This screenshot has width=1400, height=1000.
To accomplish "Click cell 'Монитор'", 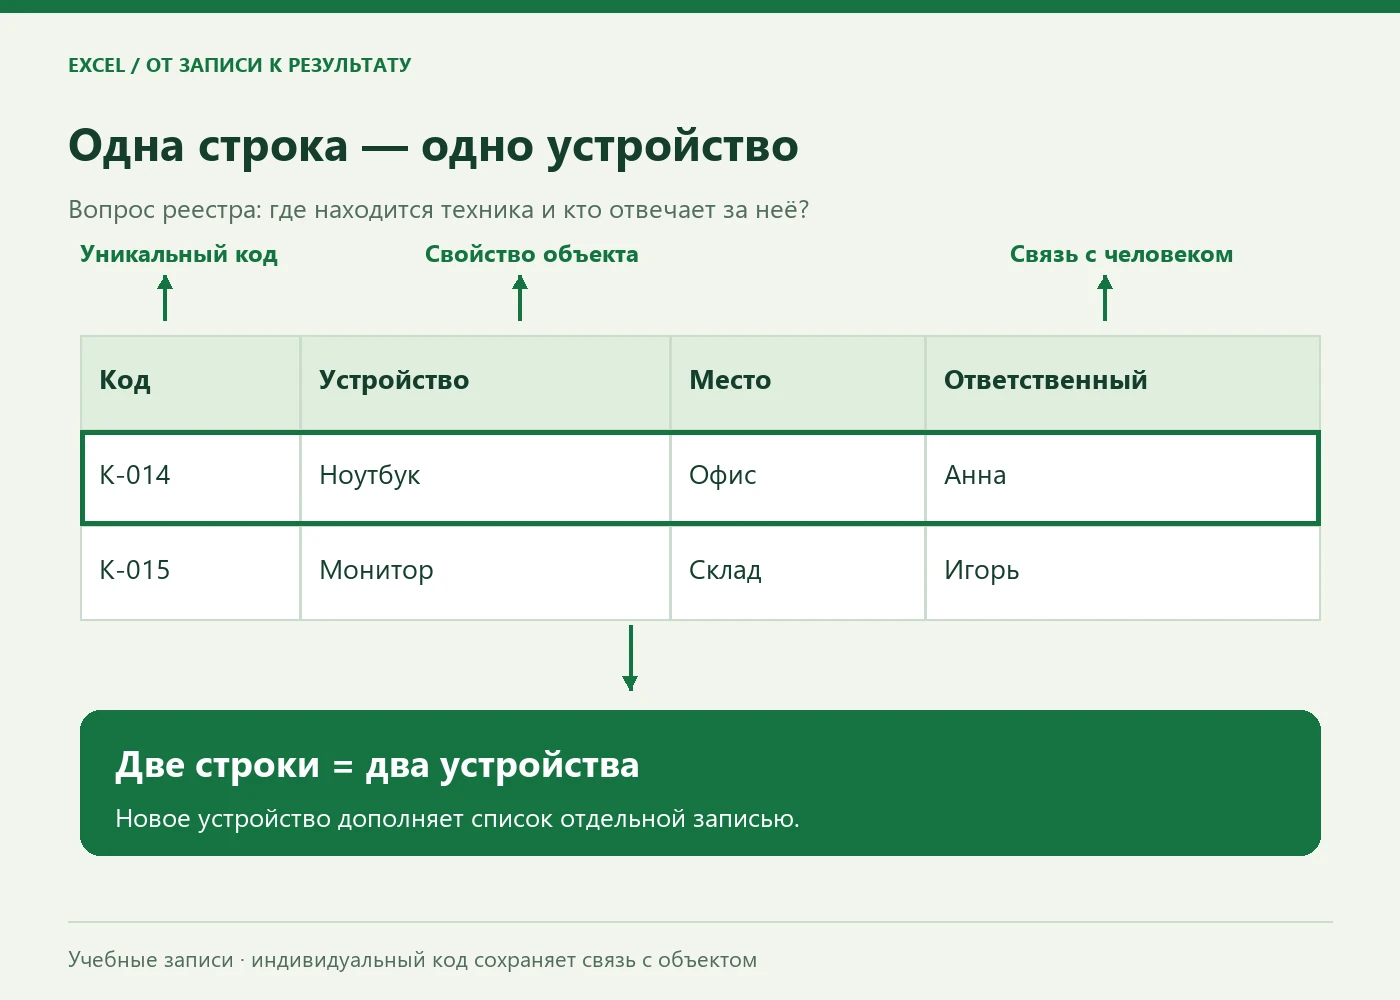I will (485, 572).
